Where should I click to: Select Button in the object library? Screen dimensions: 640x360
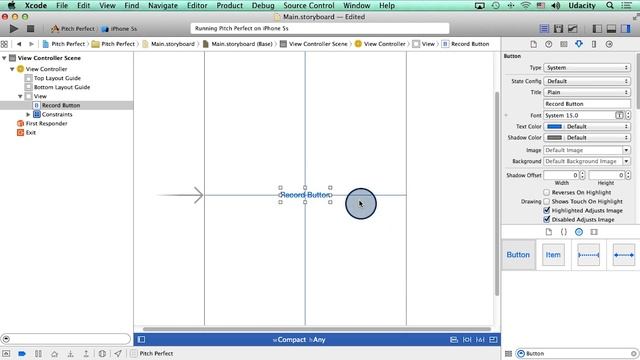[518, 255]
